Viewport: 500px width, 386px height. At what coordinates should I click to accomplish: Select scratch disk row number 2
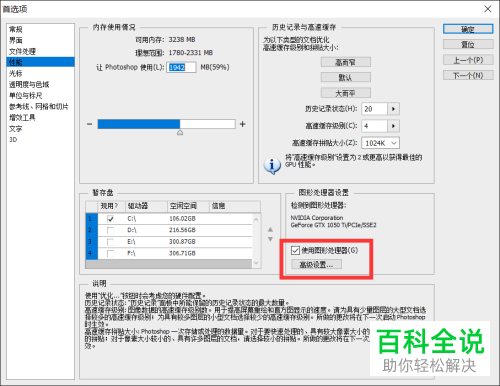[91, 230]
